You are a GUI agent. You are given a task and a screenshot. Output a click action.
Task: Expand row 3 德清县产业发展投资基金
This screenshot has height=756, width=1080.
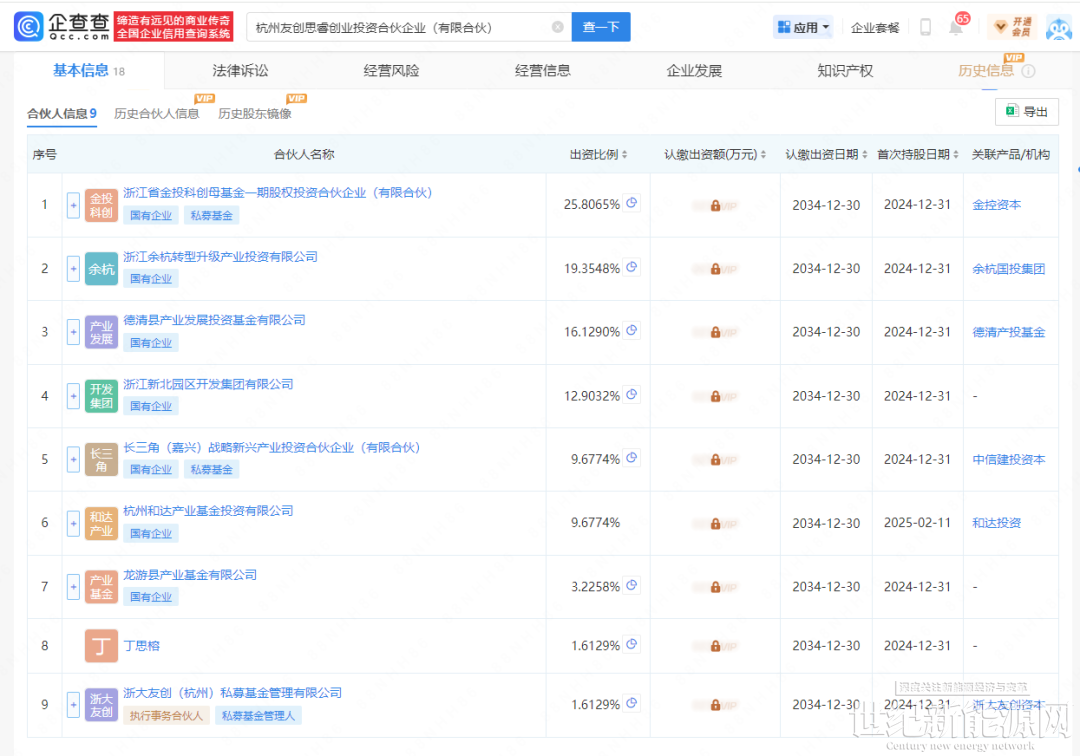[73, 332]
